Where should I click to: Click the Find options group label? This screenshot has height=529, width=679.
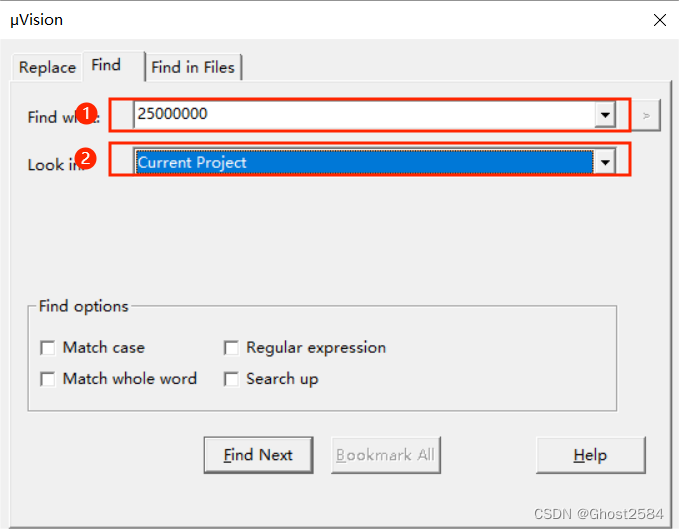click(84, 306)
